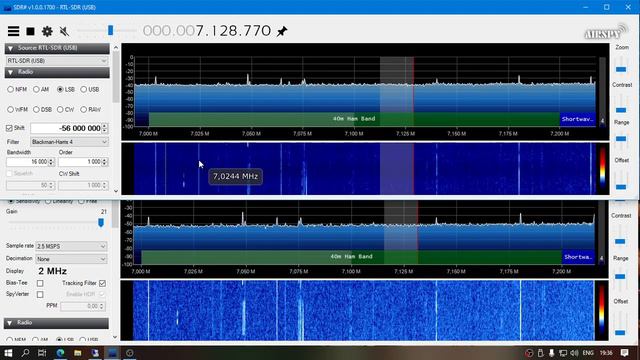Toggle the Tracking Filter checkbox
640x360 pixels.
(102, 283)
